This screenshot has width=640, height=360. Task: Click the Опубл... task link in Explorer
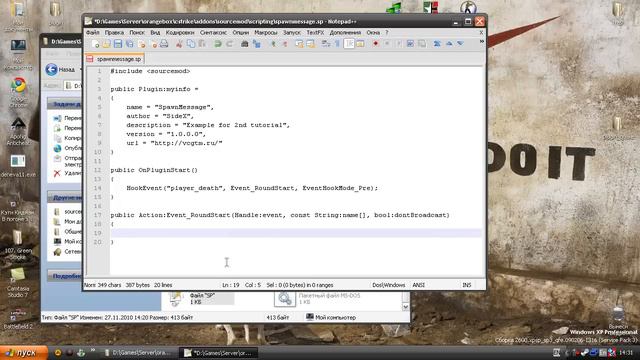click(x=68, y=148)
